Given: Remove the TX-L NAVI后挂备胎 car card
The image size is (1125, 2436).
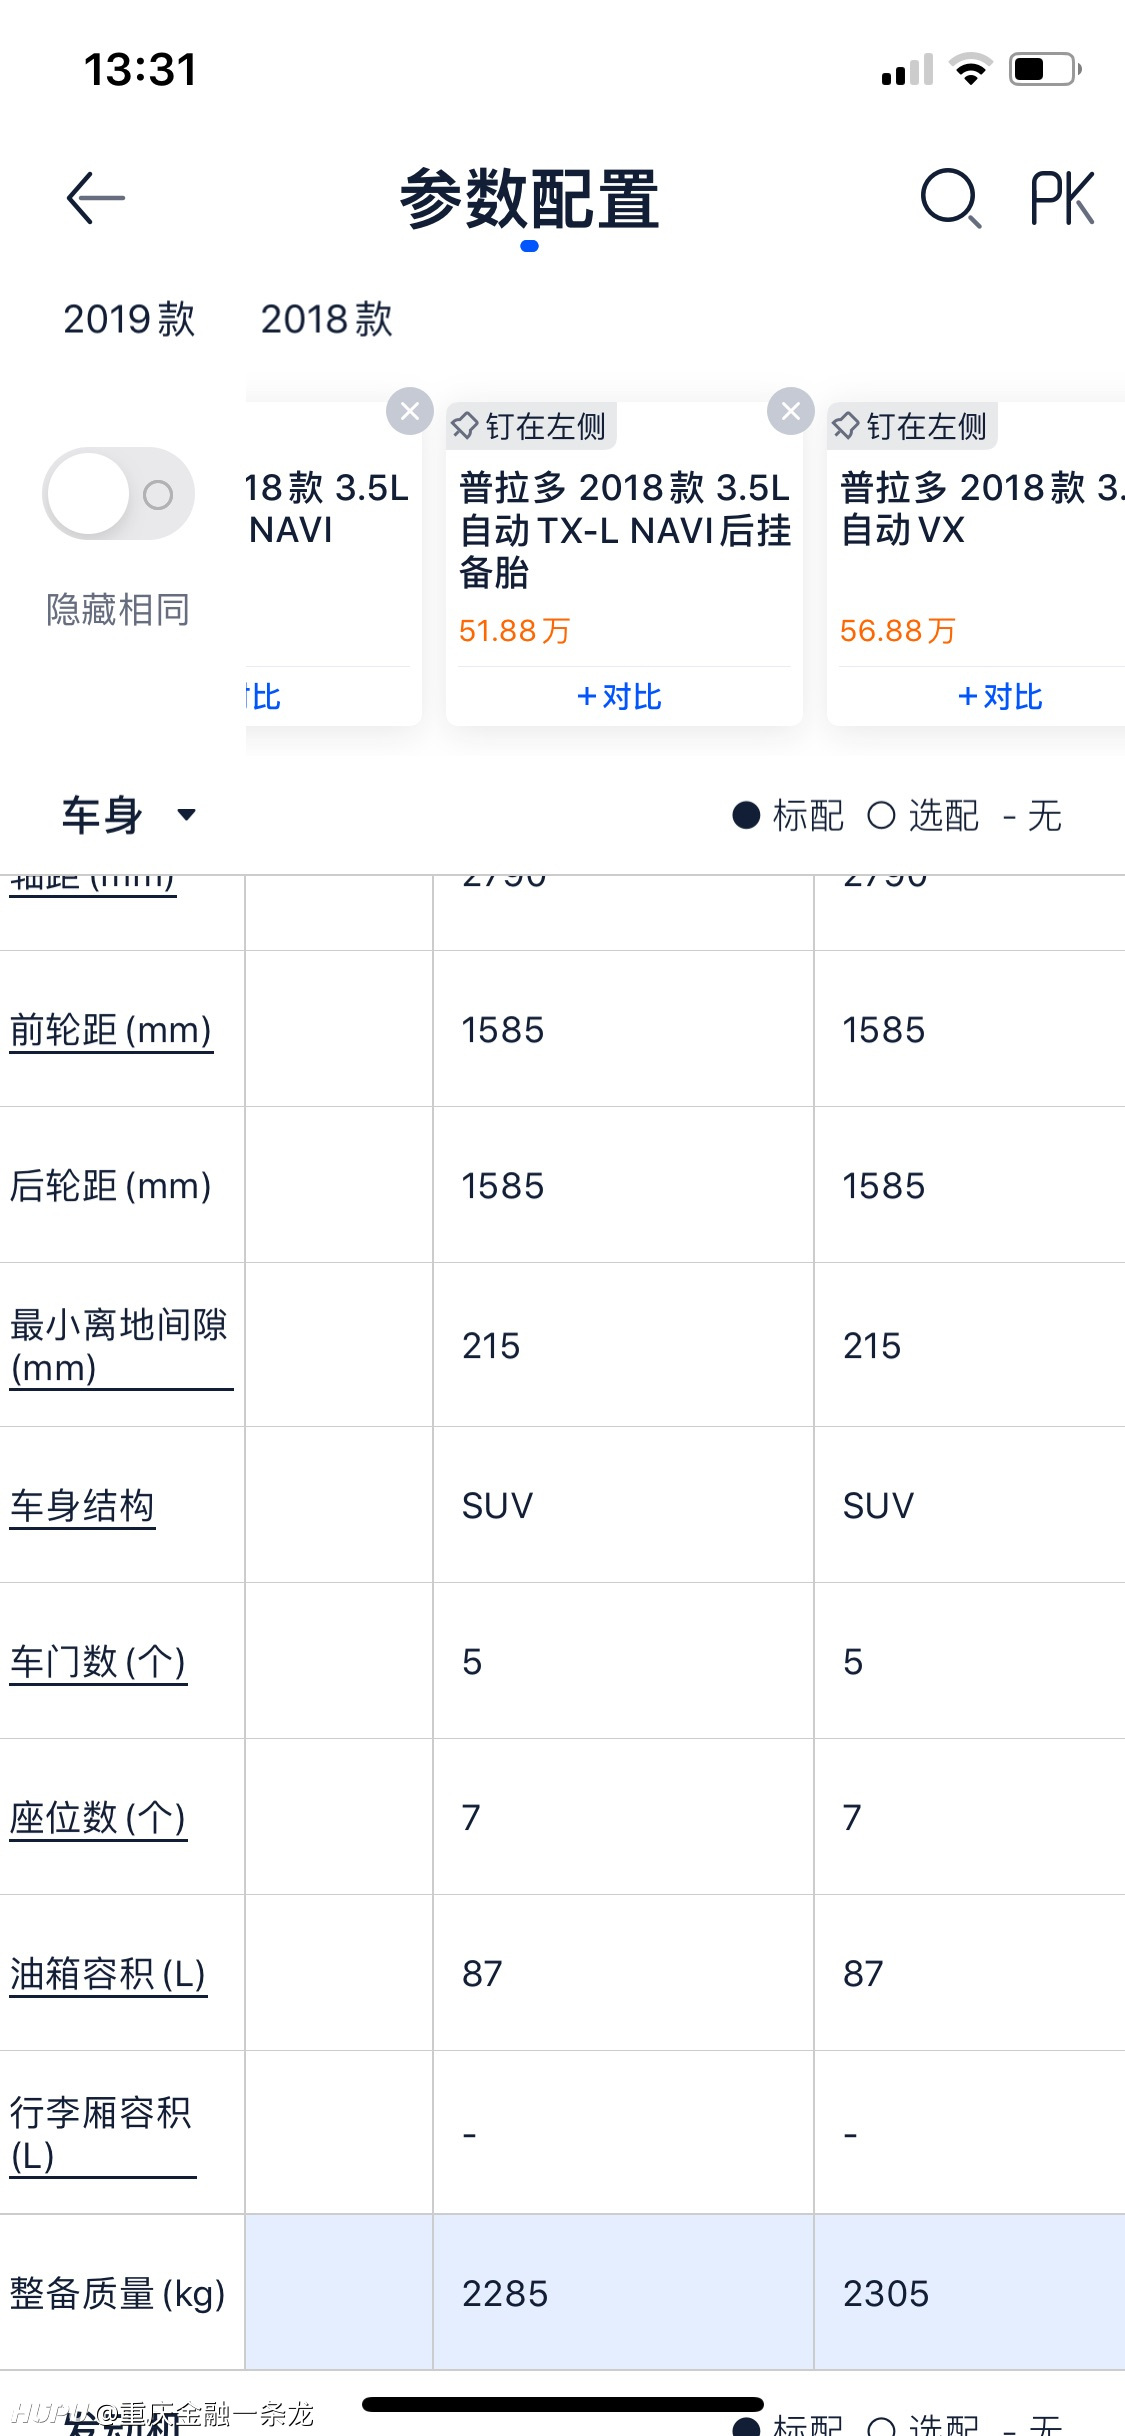Looking at the screenshot, I should click(x=790, y=411).
